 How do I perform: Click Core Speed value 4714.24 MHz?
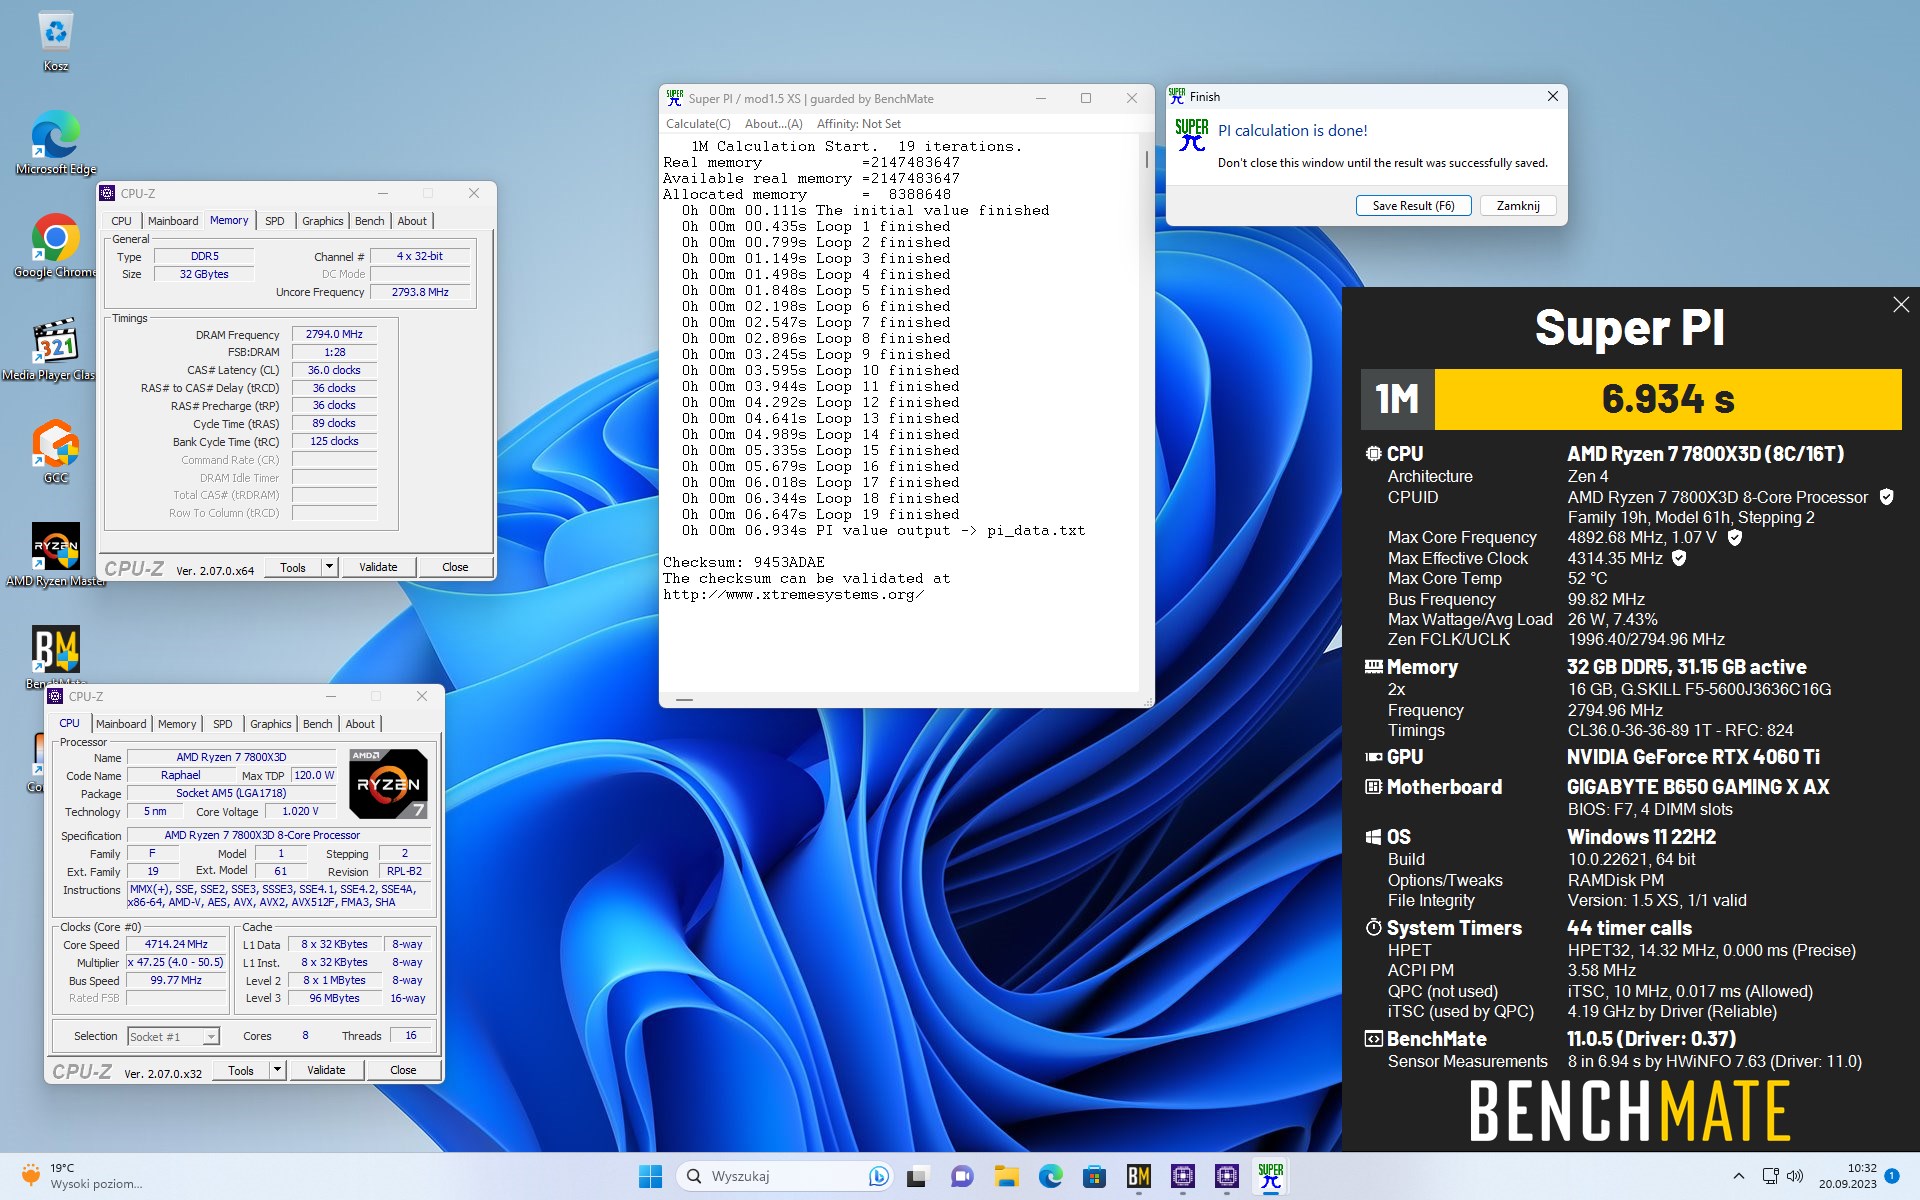176,944
